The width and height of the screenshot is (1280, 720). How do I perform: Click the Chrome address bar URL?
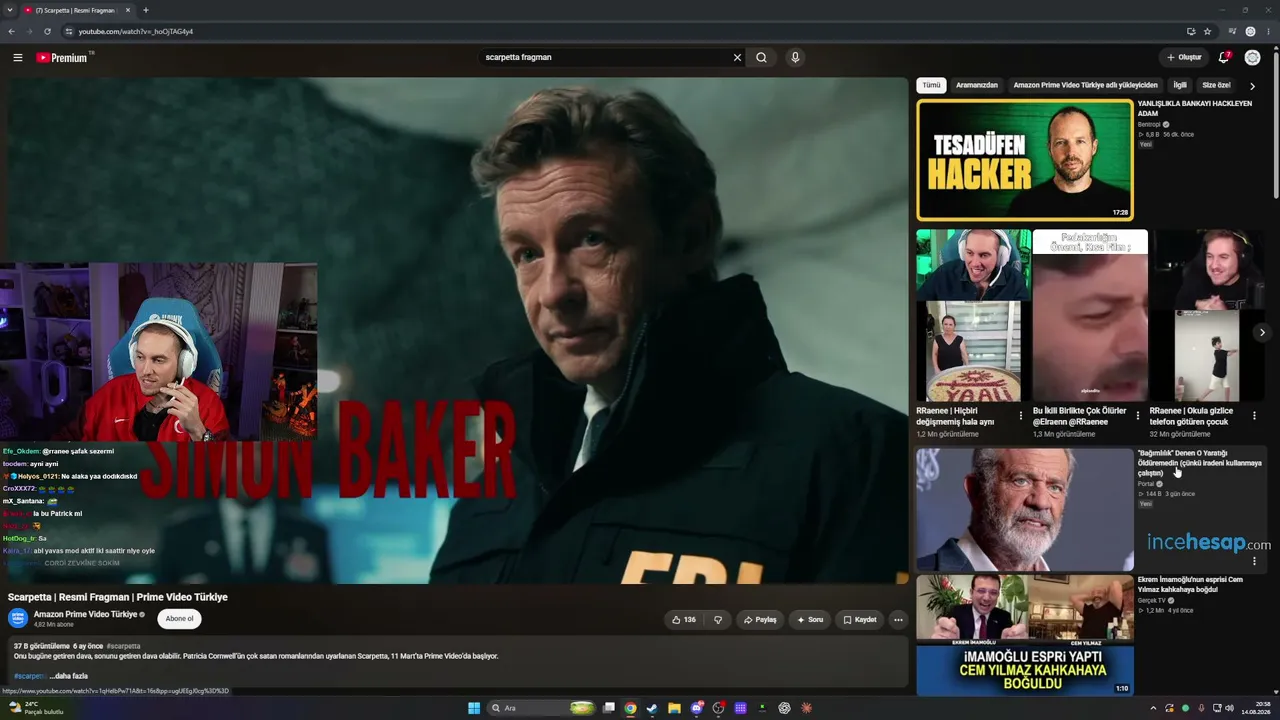coord(135,31)
